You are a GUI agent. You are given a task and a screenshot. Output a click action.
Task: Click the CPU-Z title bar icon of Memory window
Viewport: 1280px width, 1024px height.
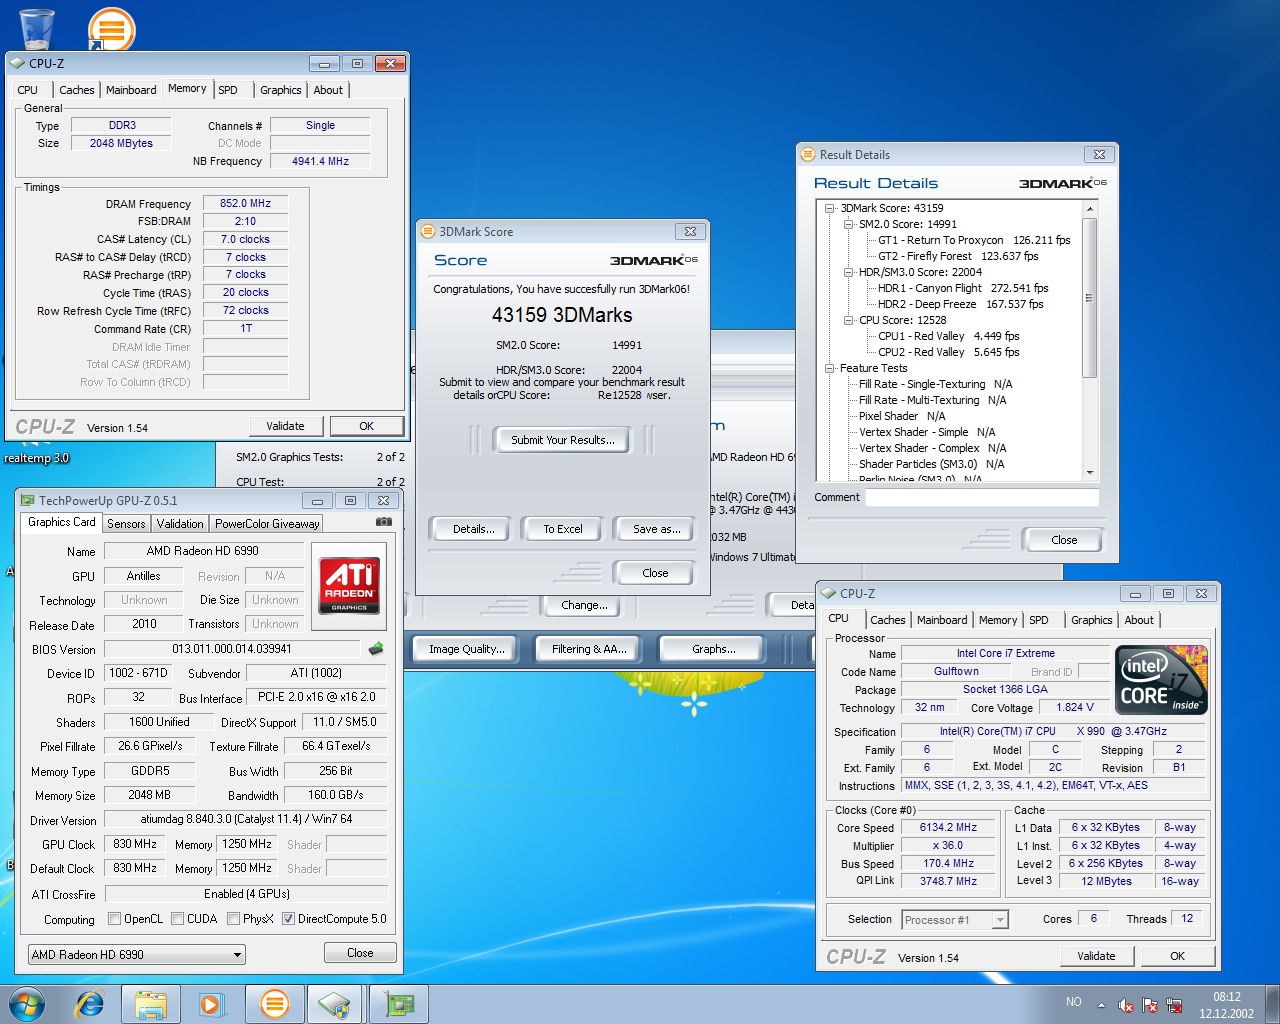17,63
